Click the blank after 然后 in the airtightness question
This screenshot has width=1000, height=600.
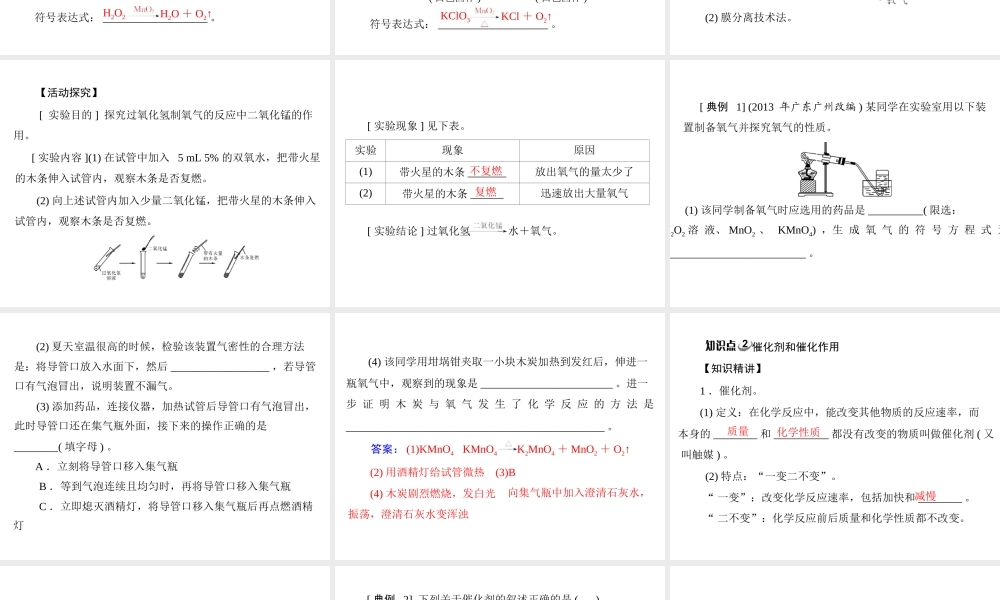220,367
